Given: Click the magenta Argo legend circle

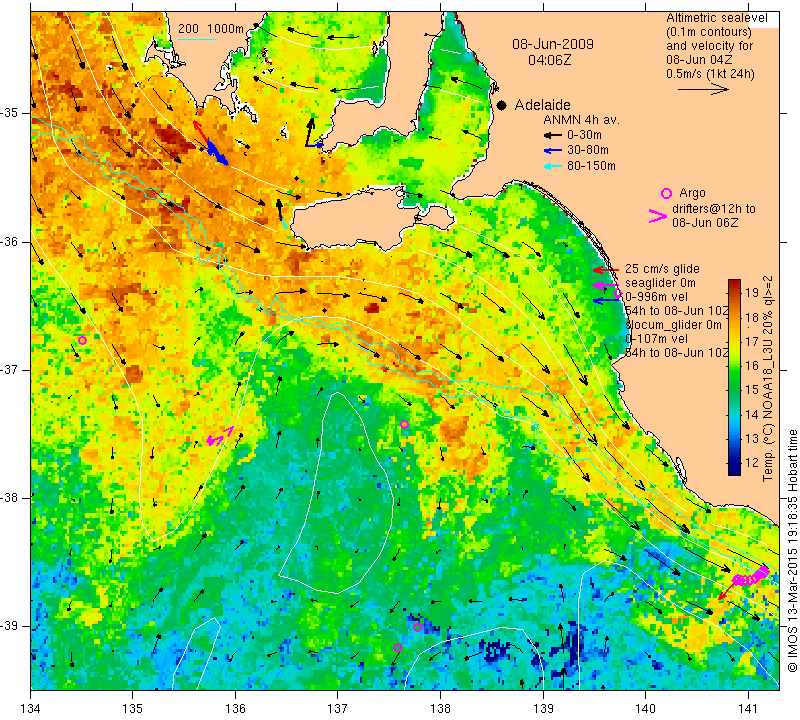Looking at the screenshot, I should 666,193.
